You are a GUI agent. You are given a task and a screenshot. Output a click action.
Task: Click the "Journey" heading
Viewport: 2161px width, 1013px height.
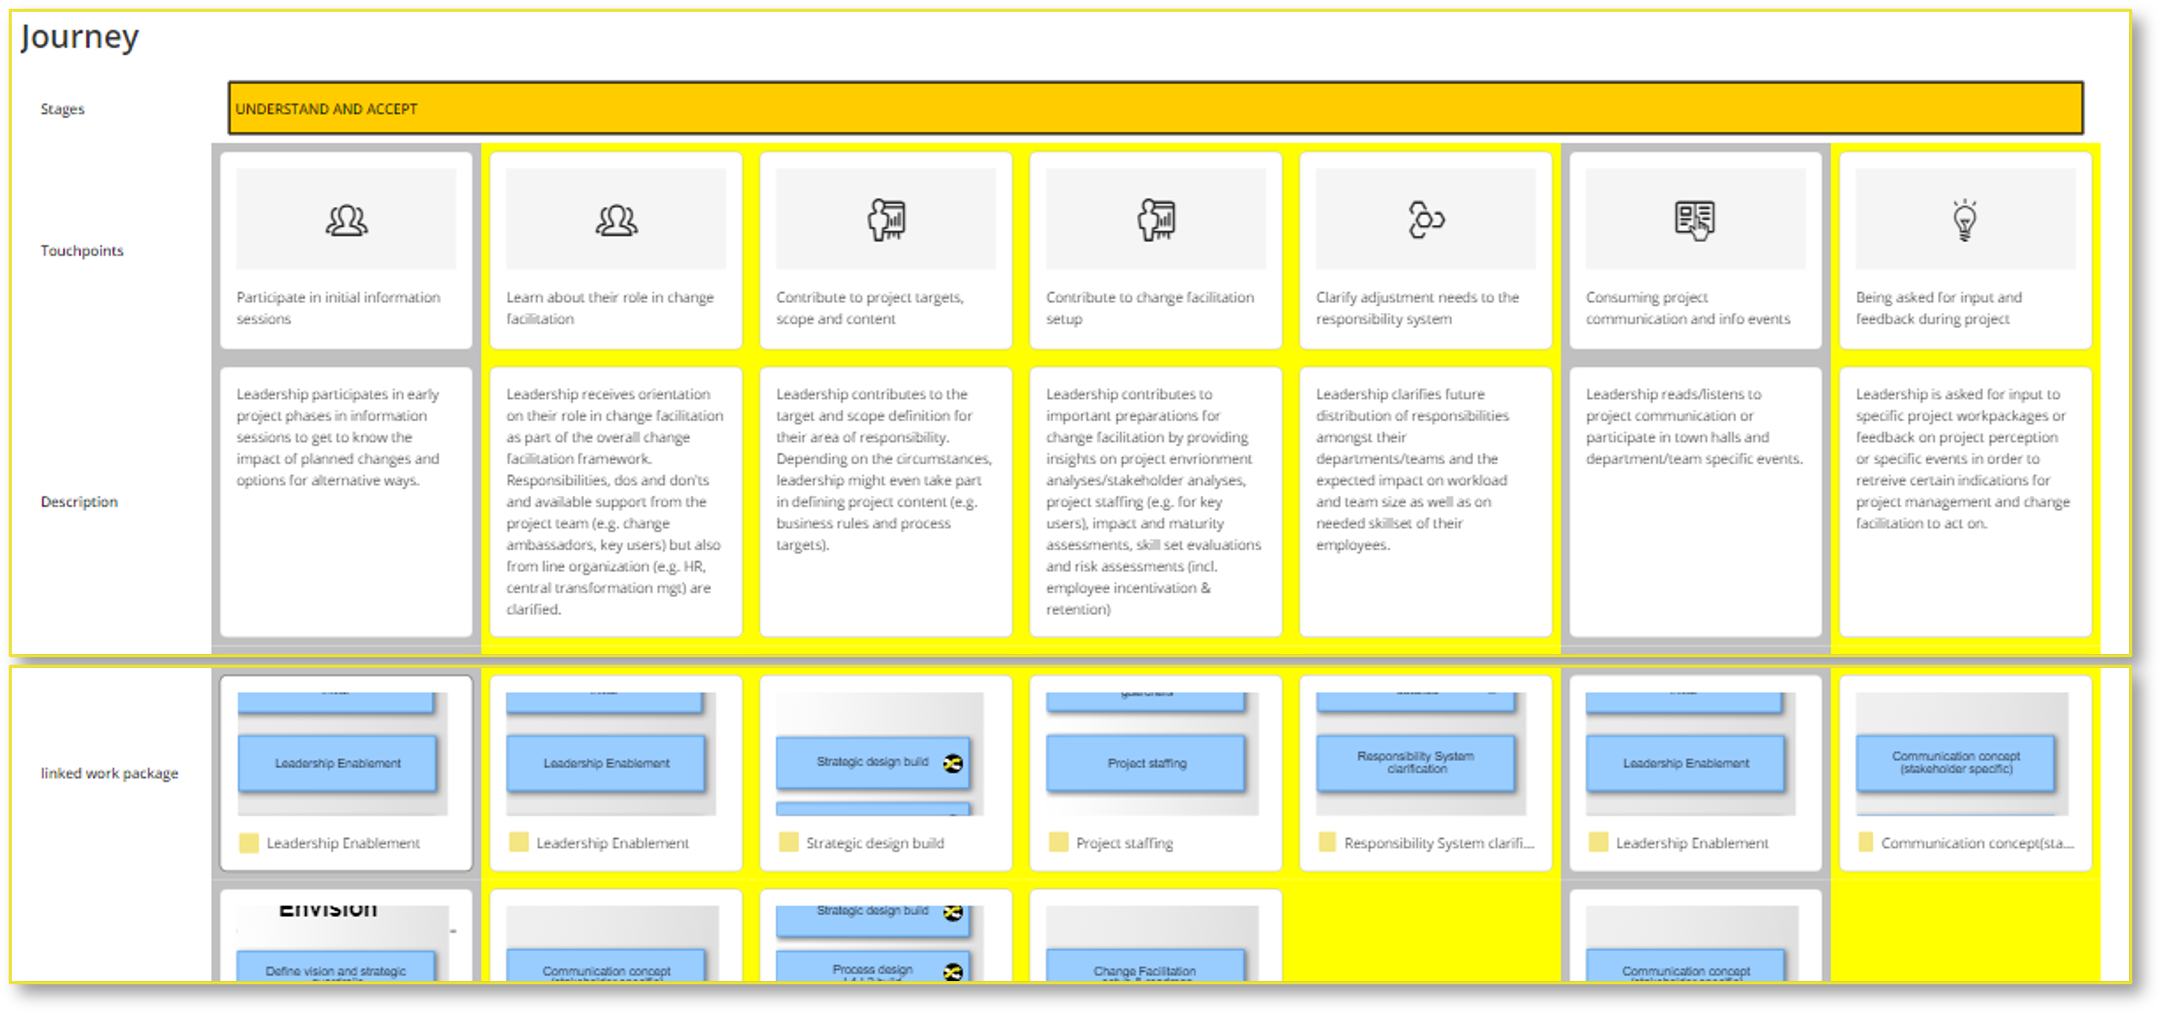point(81,37)
